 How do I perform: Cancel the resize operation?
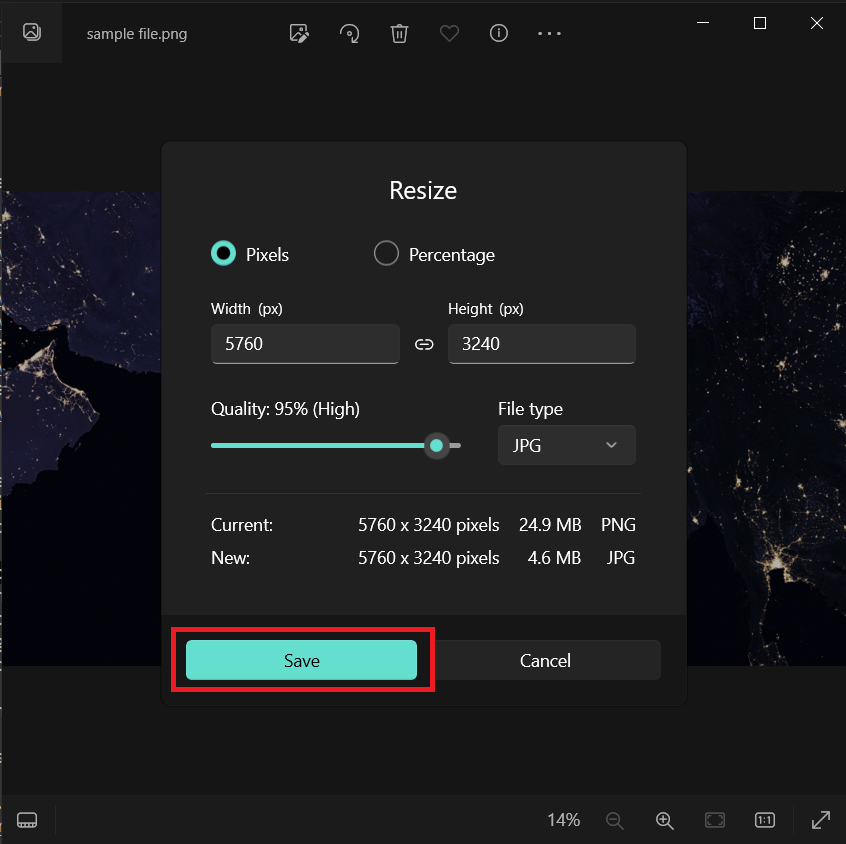(545, 660)
